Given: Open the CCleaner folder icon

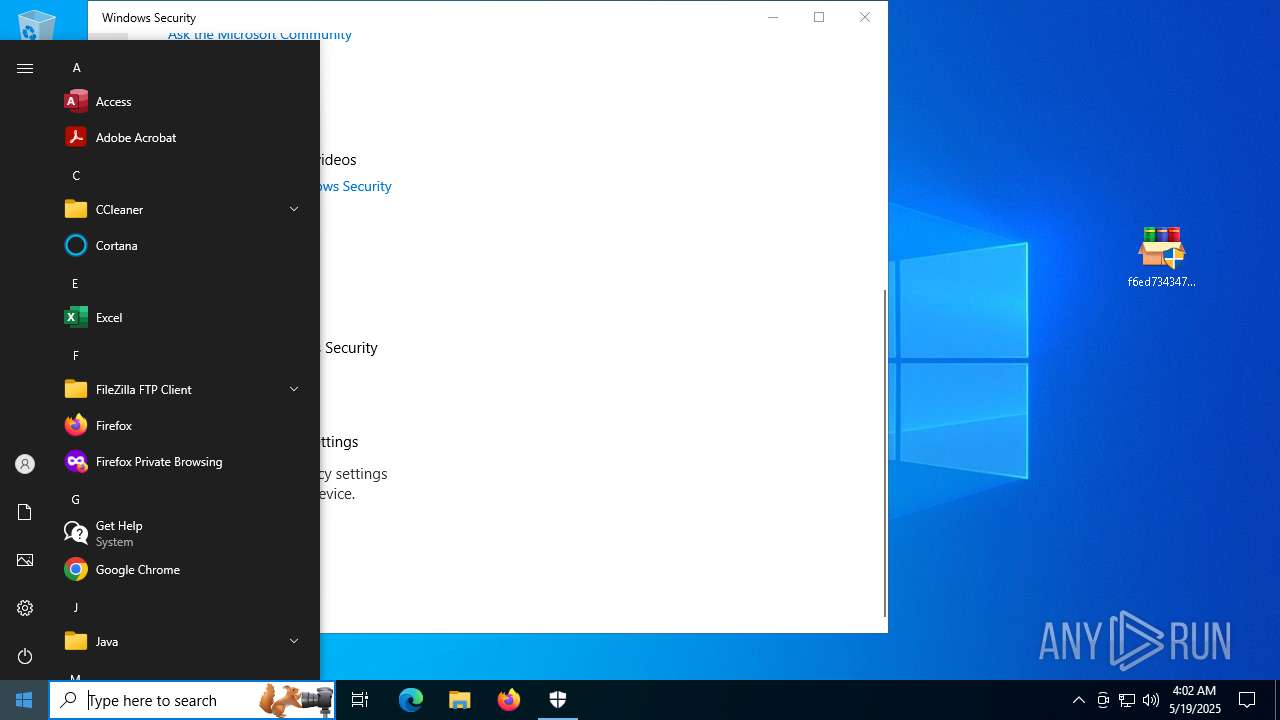Looking at the screenshot, I should (76, 209).
